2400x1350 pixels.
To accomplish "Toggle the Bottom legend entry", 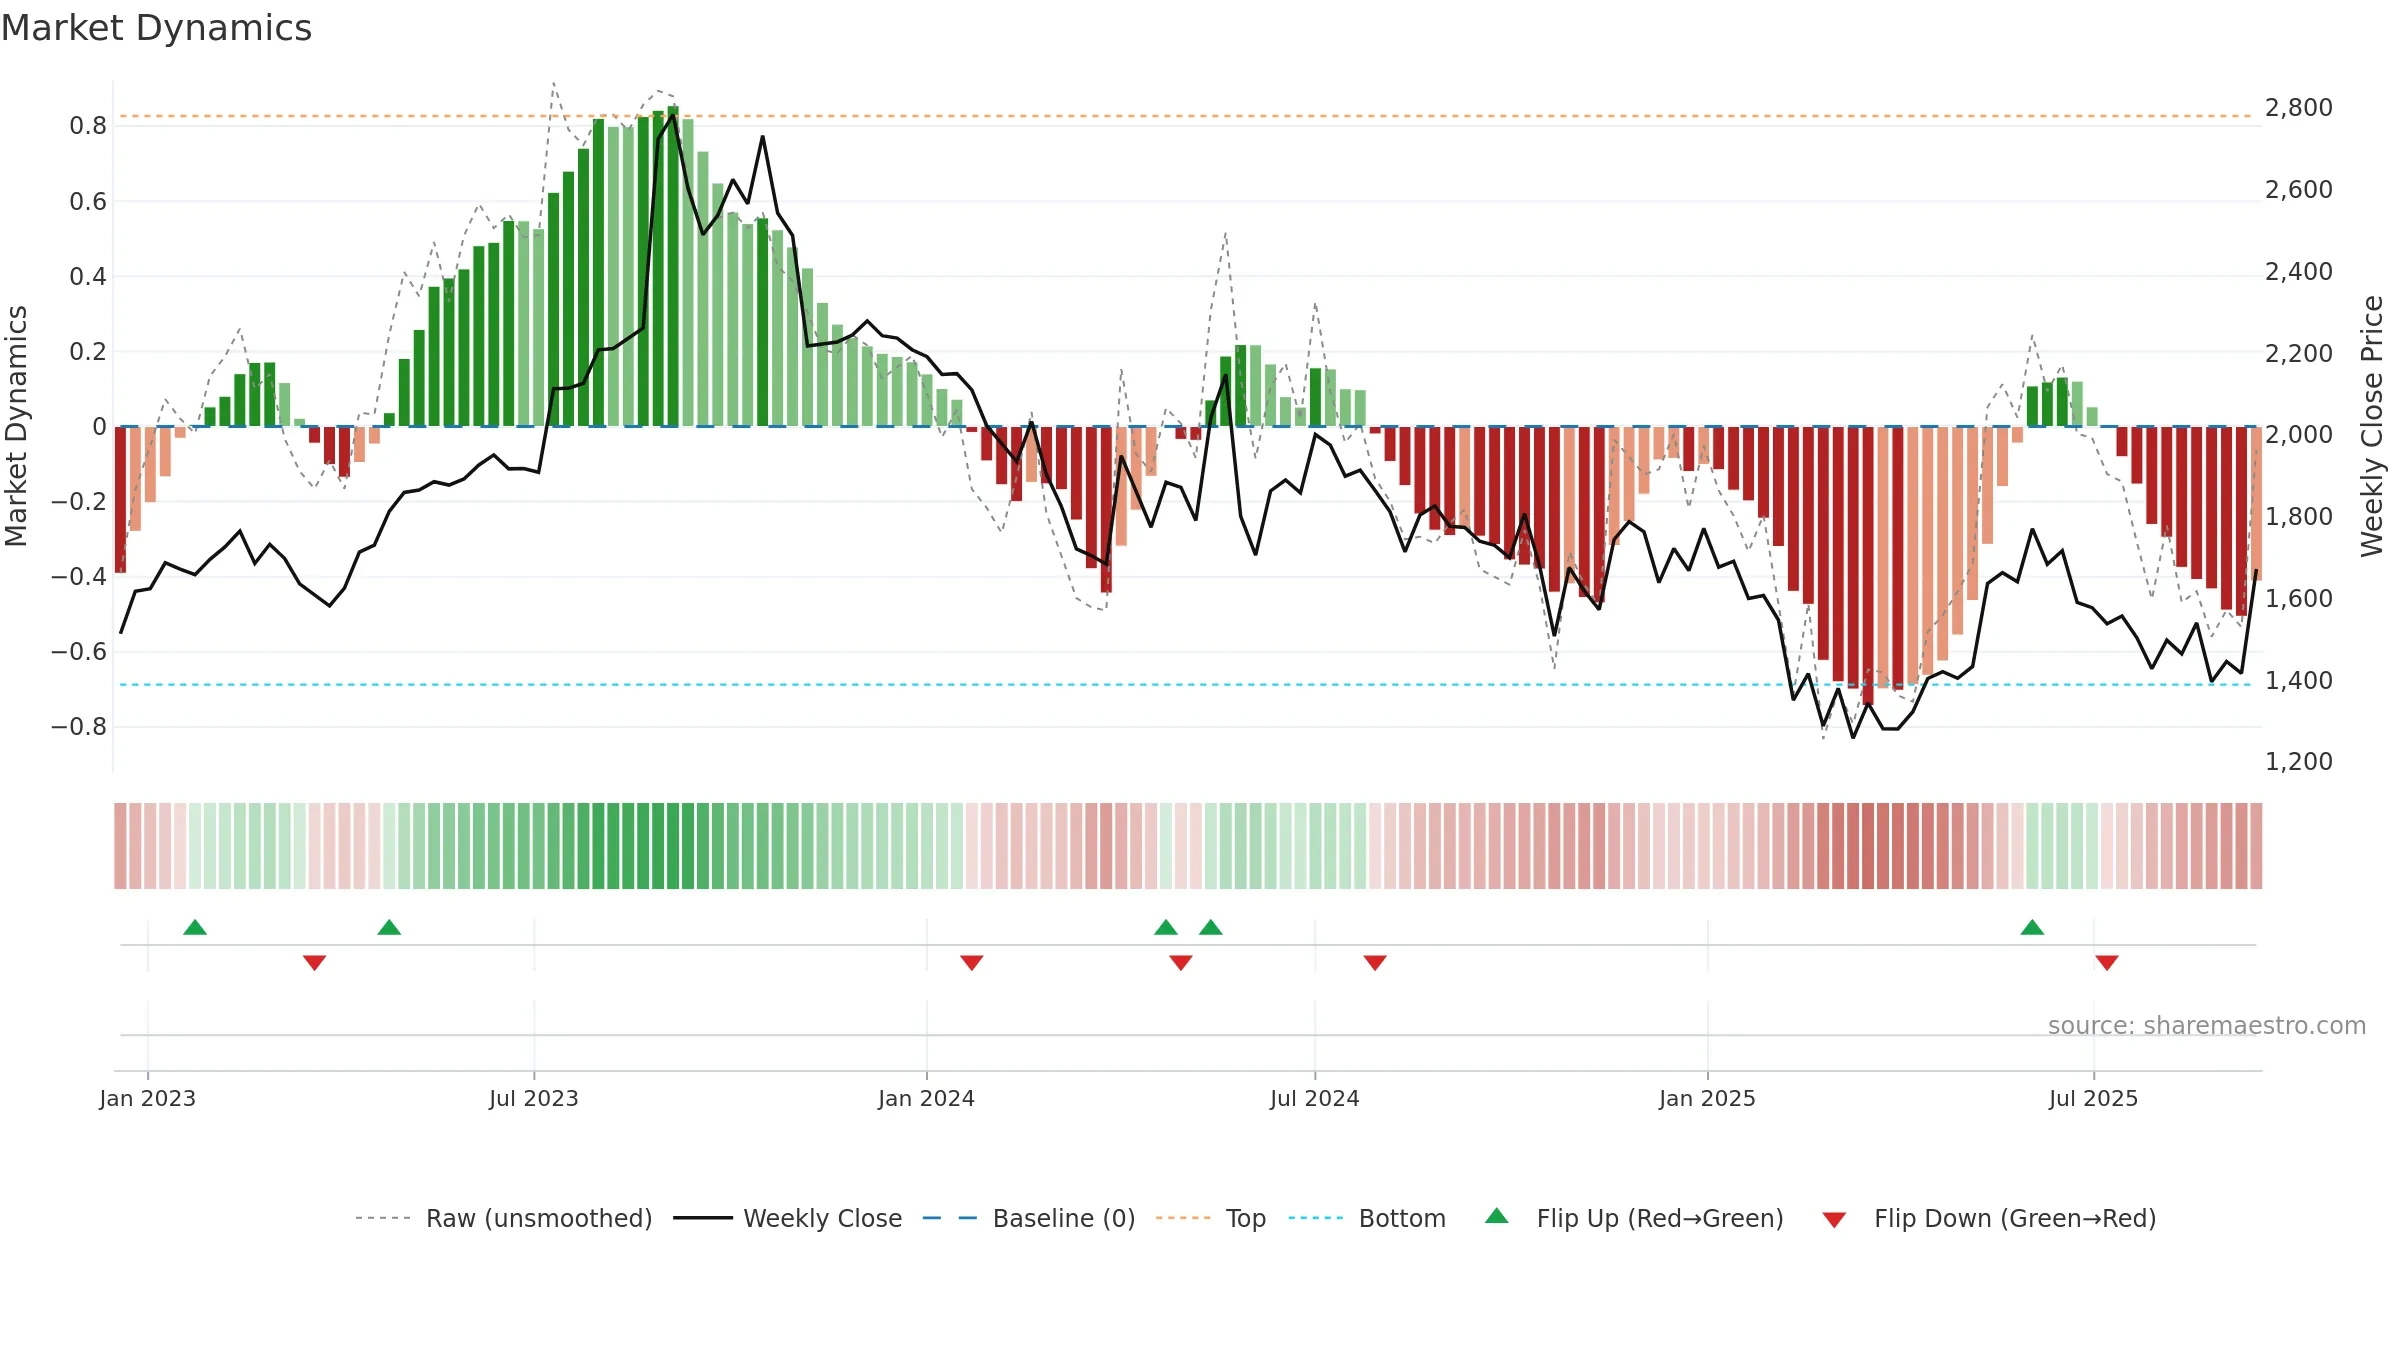I will (x=1367, y=1218).
